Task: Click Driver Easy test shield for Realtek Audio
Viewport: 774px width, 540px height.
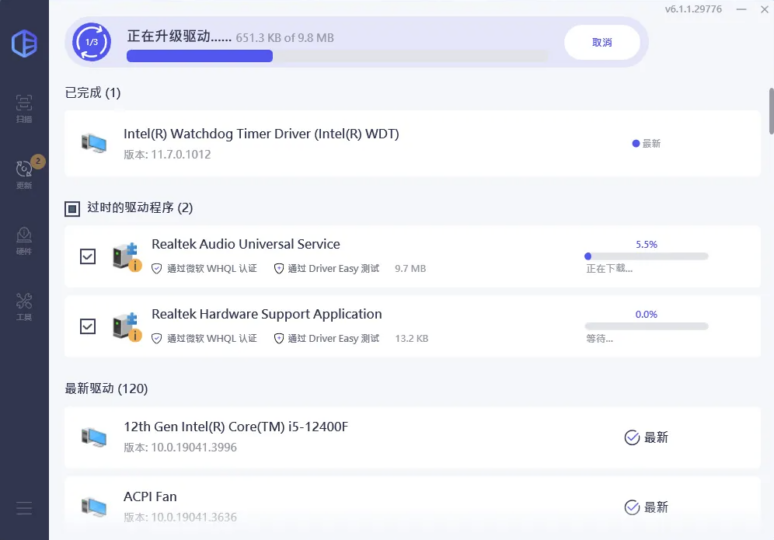Action: point(279,269)
